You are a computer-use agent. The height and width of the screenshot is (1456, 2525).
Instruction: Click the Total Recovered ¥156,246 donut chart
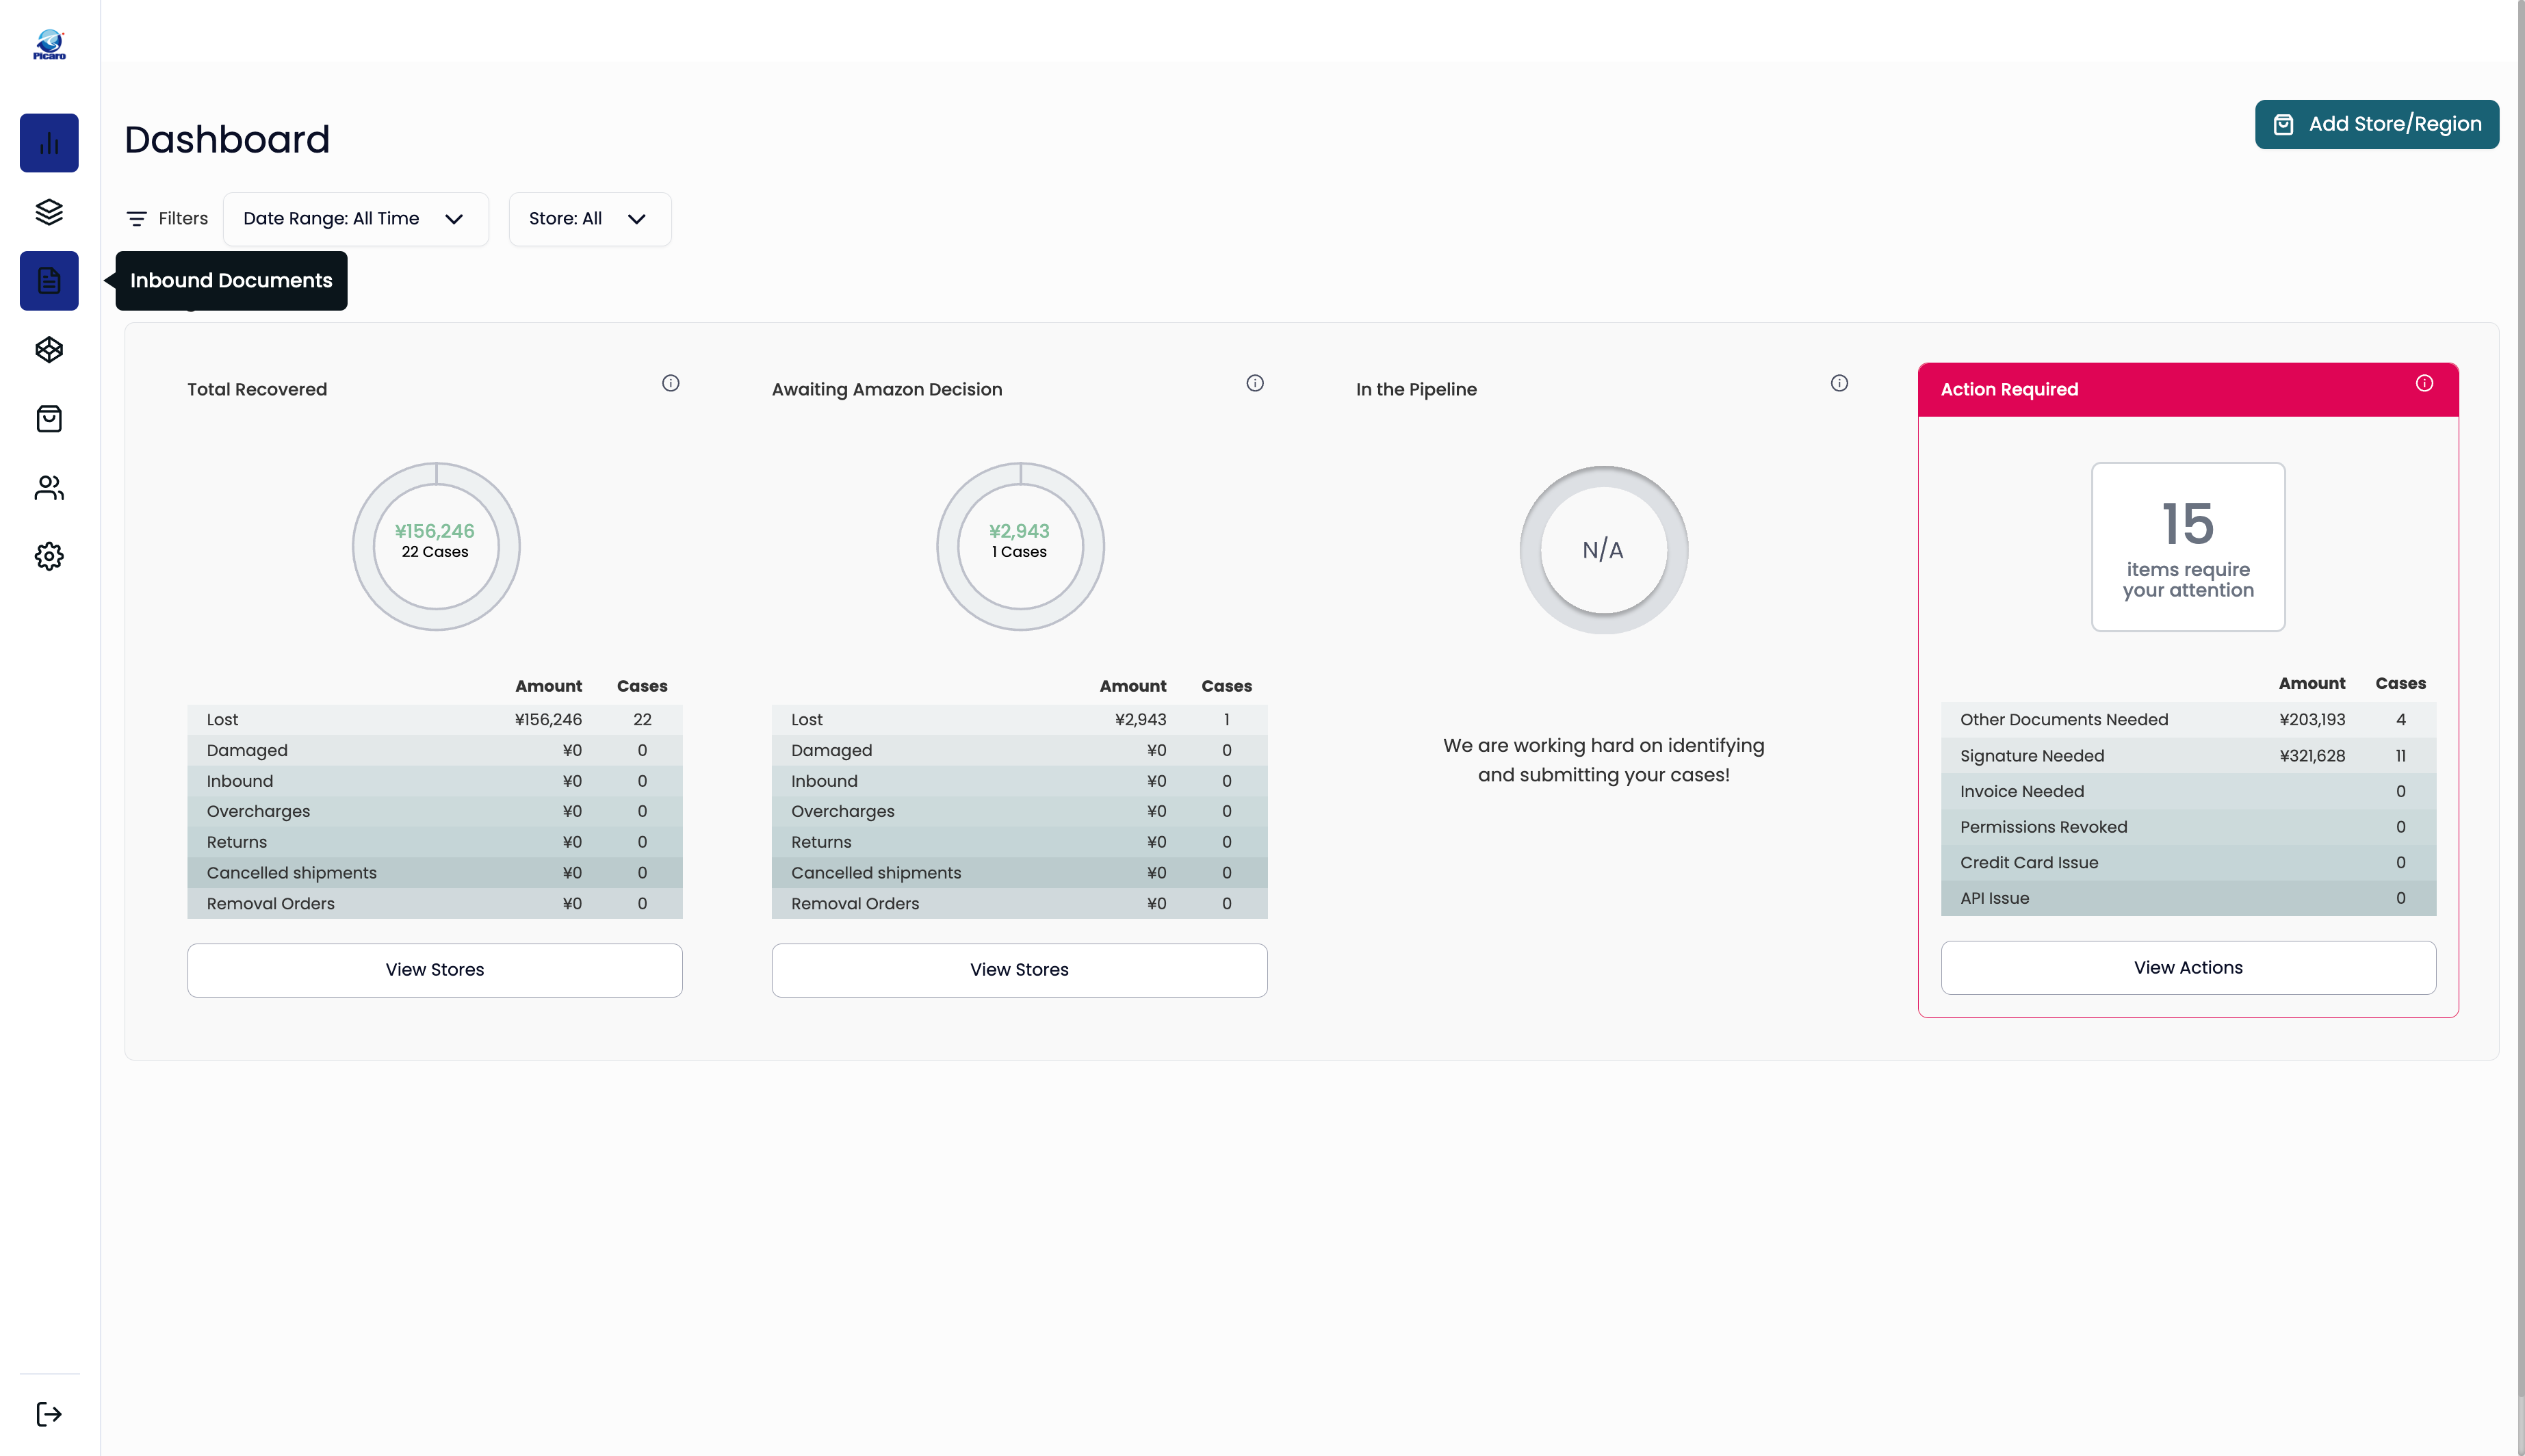click(436, 546)
